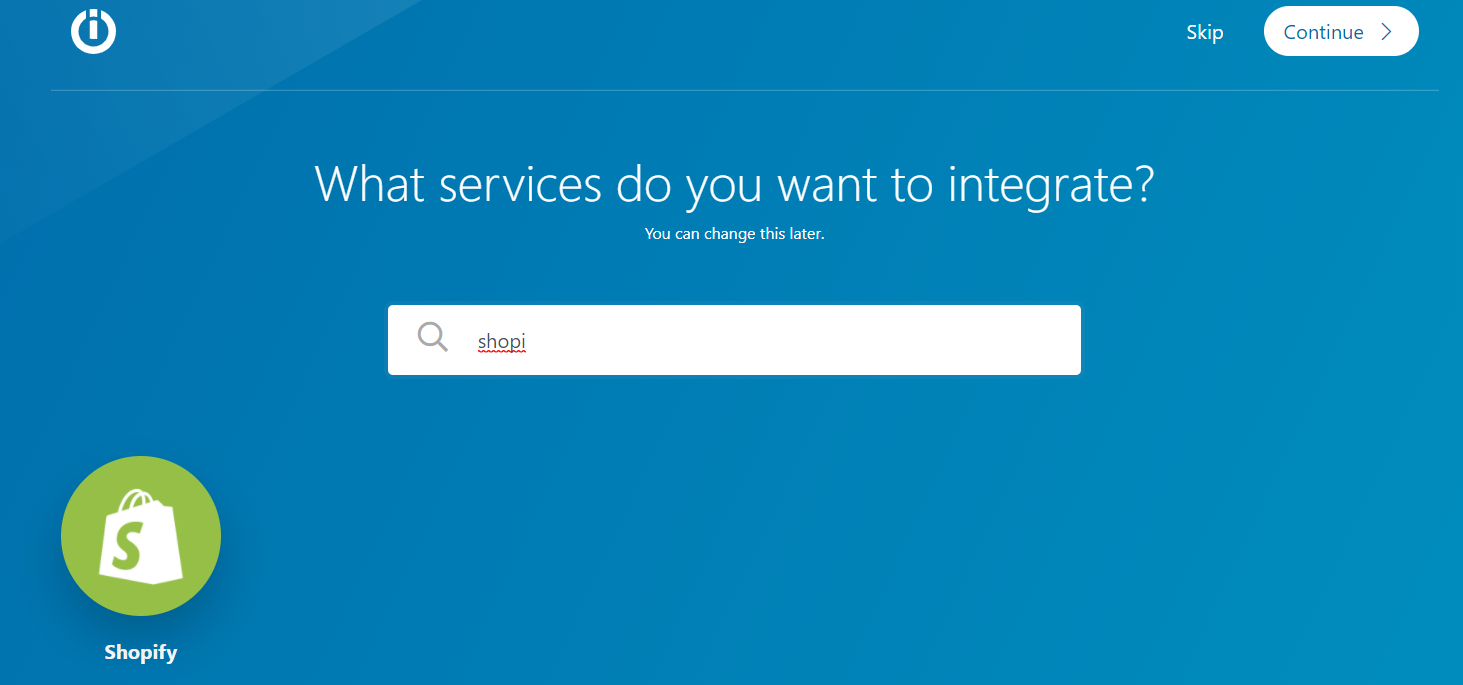
Task: Click the letter S on Shopify bag
Action: (x=127, y=546)
